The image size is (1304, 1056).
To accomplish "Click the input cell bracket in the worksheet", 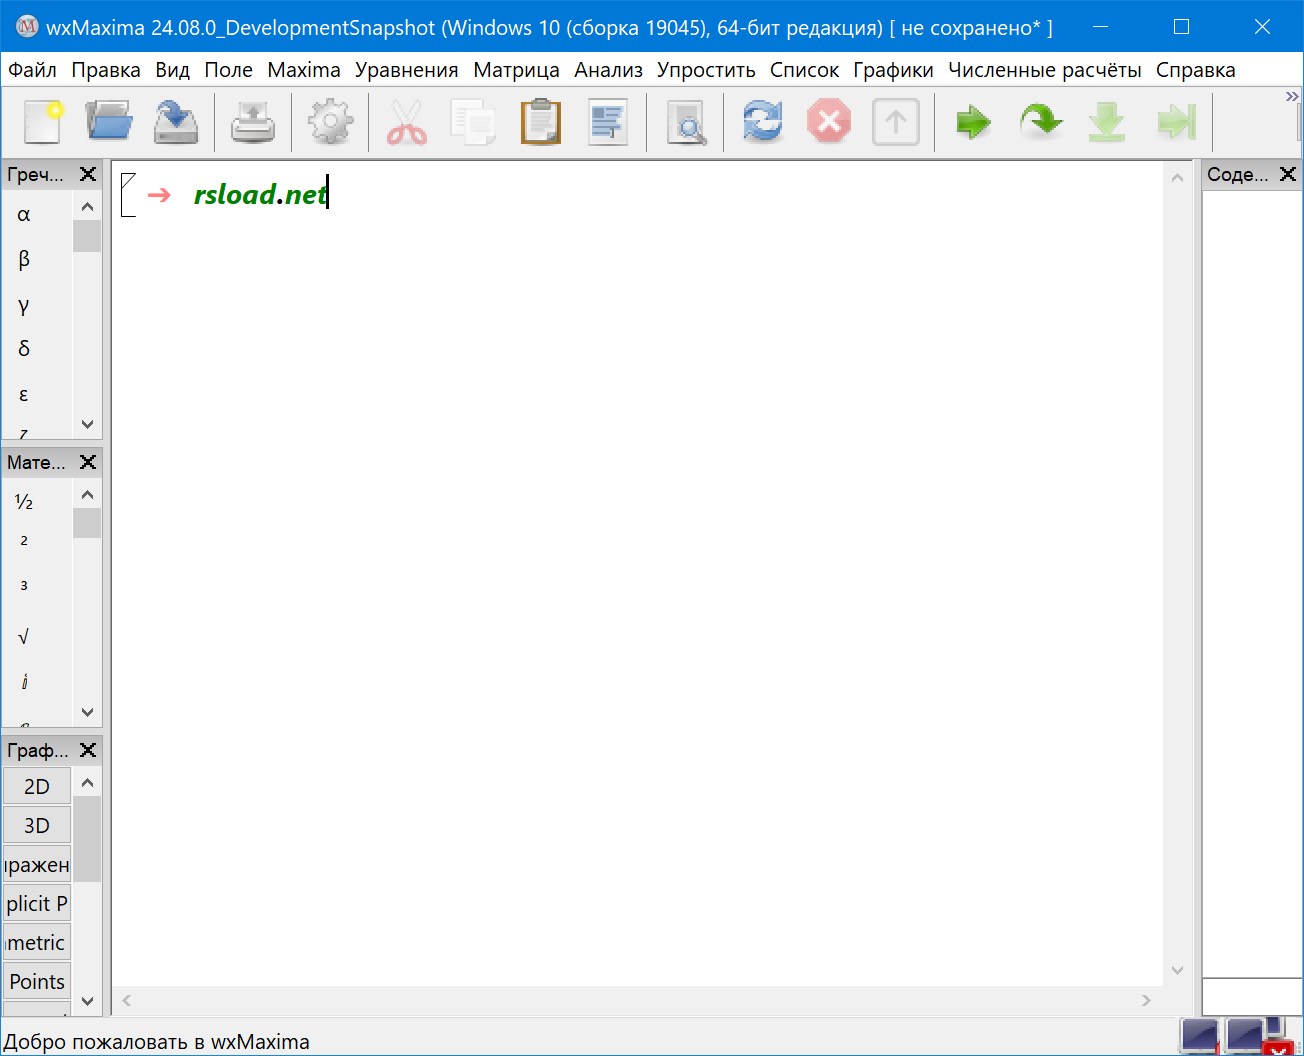I will pyautogui.click(x=127, y=194).
